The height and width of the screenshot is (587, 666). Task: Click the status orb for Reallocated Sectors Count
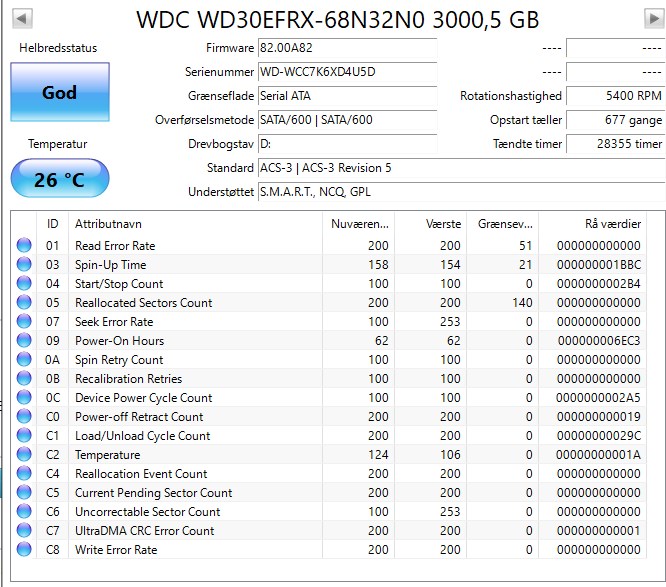[x=24, y=302]
